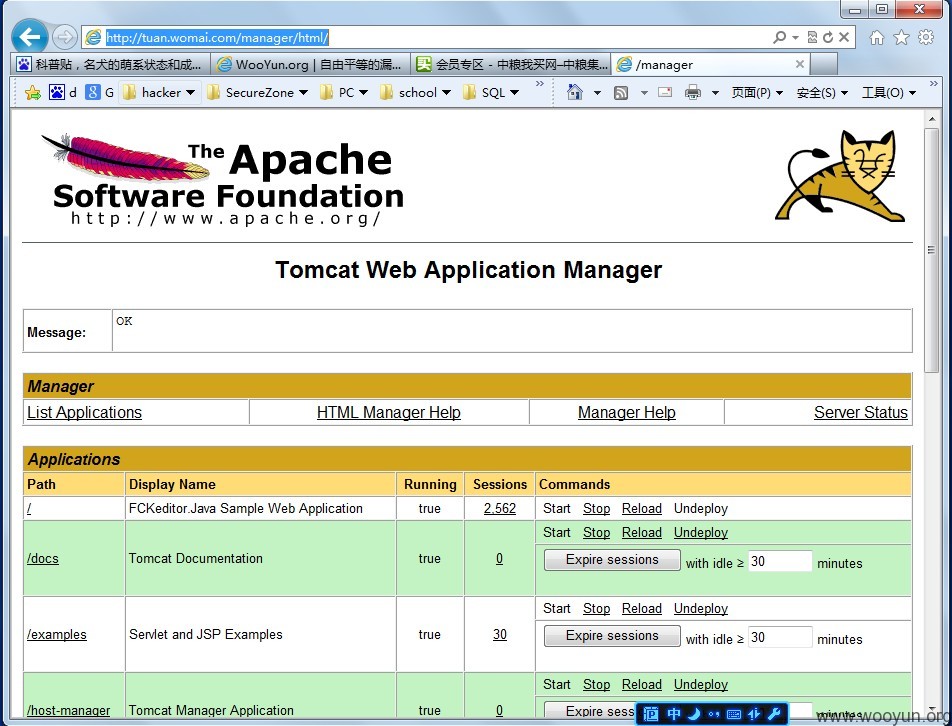
Task: Click the IME Chinese mode icon 中
Action: pyautogui.click(x=673, y=714)
